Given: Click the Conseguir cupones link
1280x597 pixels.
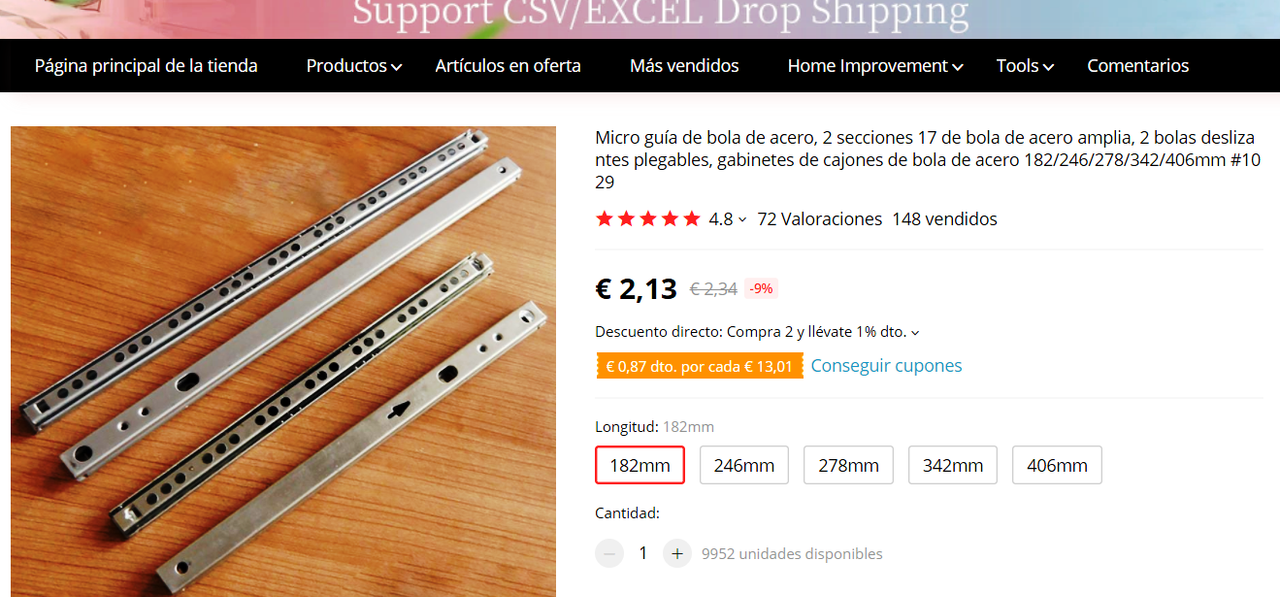Looking at the screenshot, I should coord(886,366).
